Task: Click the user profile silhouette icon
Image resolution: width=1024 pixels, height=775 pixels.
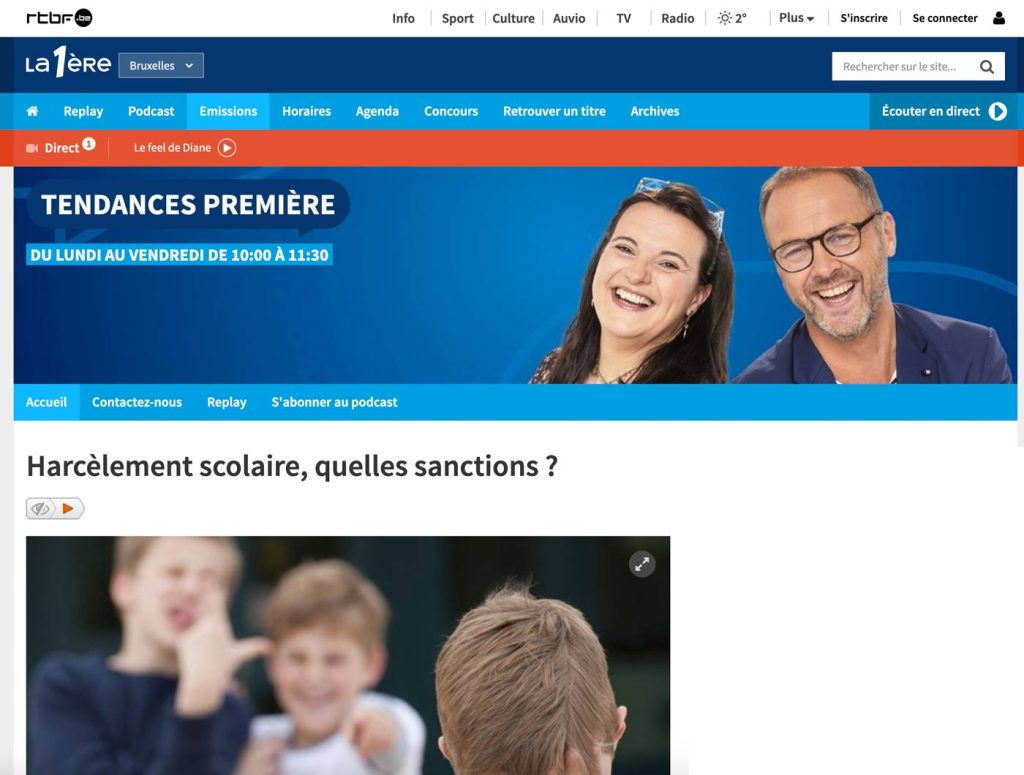Action: [x=999, y=18]
